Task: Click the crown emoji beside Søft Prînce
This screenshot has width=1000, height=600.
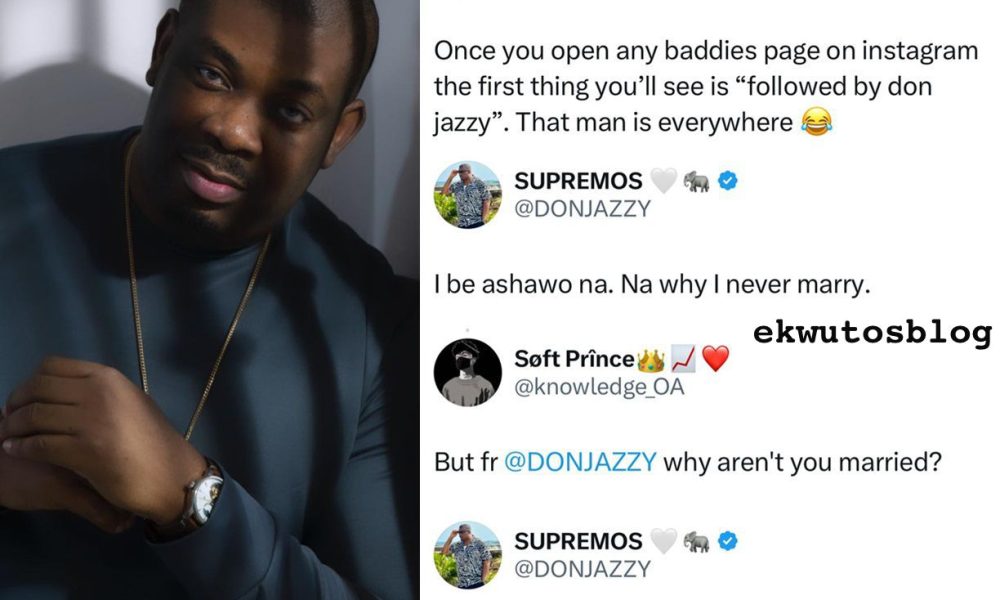Action: (x=651, y=360)
